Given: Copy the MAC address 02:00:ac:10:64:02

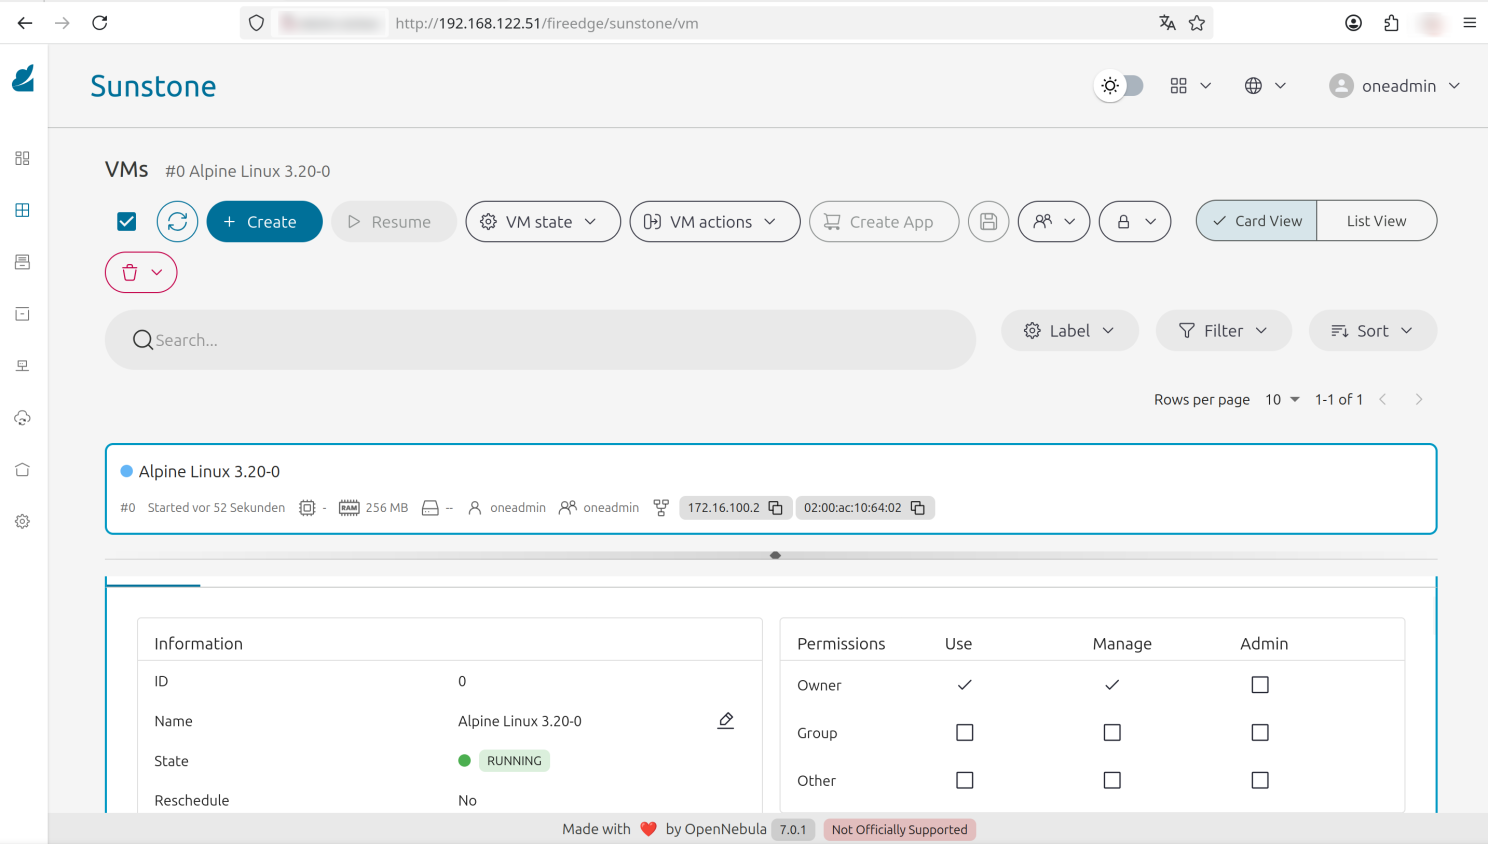Looking at the screenshot, I should (x=917, y=507).
